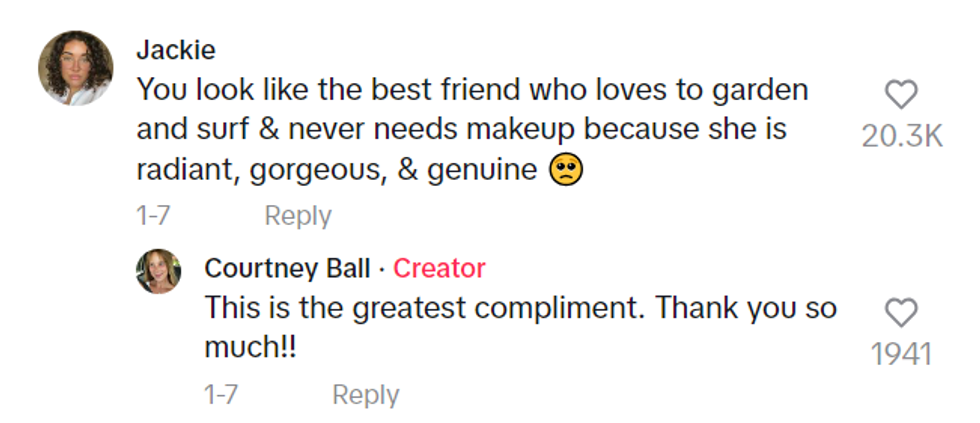This screenshot has width=980, height=423.
Task: Like Courtney Ball's reply with the heart
Action: tap(901, 314)
